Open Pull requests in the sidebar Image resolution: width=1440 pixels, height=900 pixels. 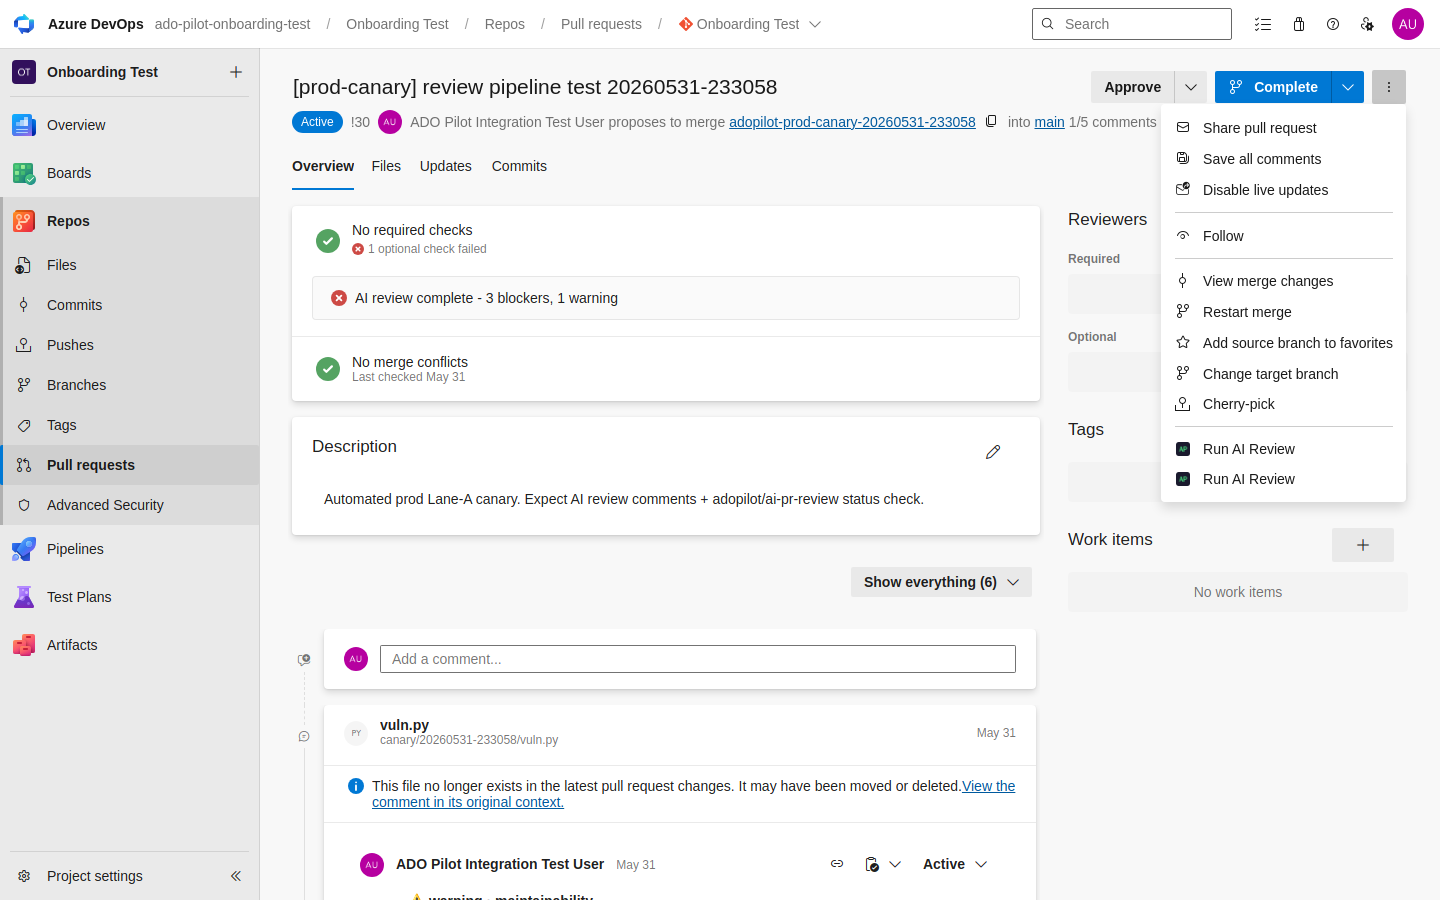pos(130,465)
